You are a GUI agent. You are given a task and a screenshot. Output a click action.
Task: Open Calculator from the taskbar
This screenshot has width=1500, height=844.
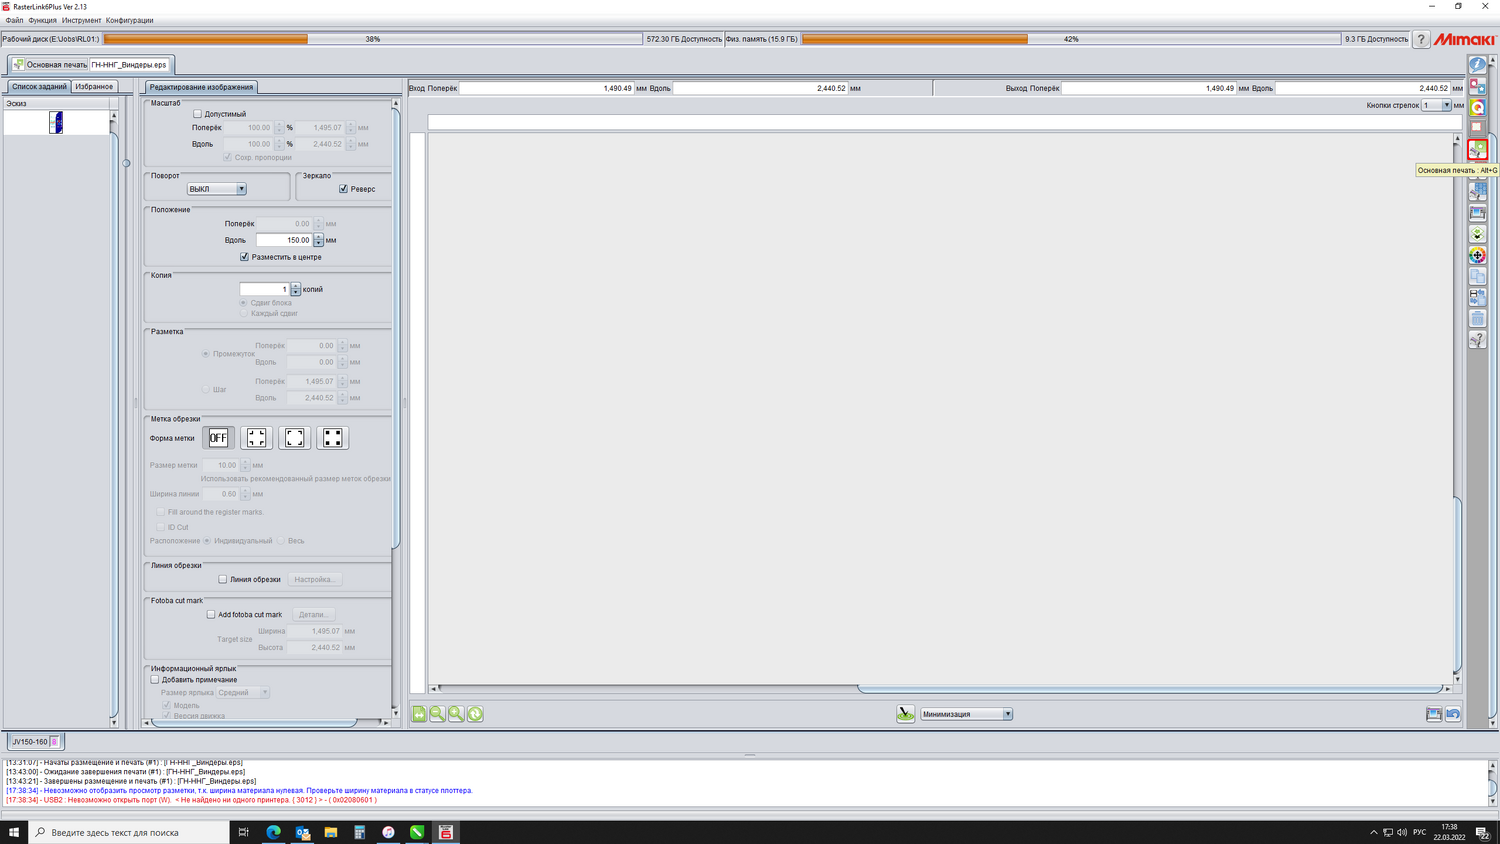tap(360, 832)
